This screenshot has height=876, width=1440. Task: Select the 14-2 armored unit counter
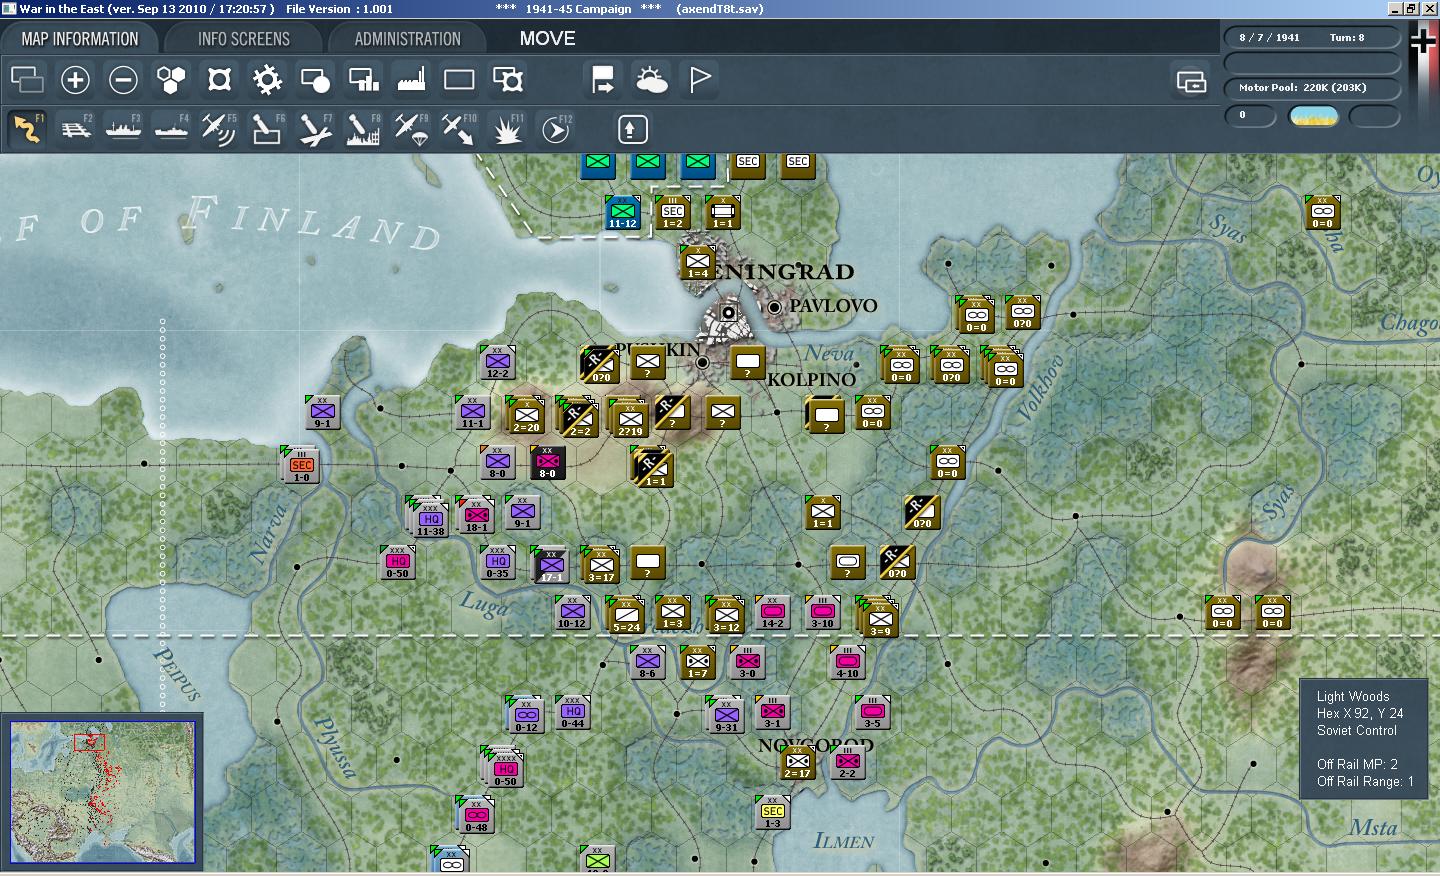coord(772,612)
